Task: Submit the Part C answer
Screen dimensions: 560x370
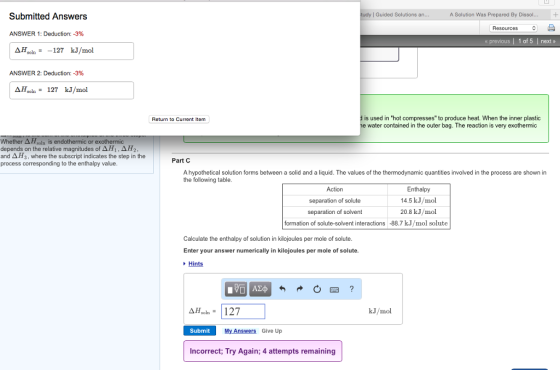Action: [200, 331]
